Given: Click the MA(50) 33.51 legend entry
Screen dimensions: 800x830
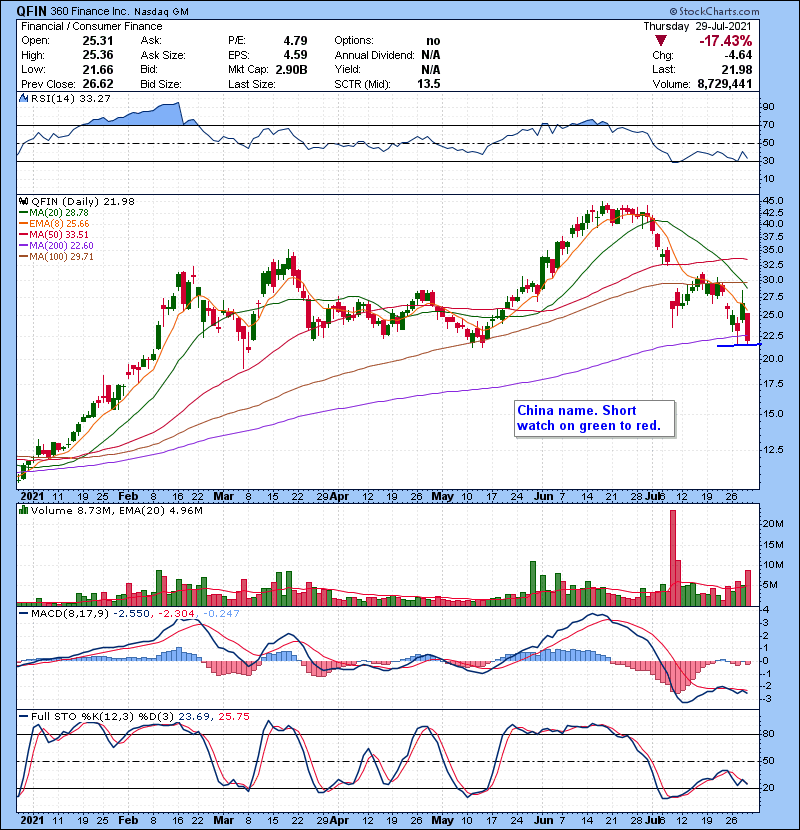Looking at the screenshot, I should coord(54,234).
